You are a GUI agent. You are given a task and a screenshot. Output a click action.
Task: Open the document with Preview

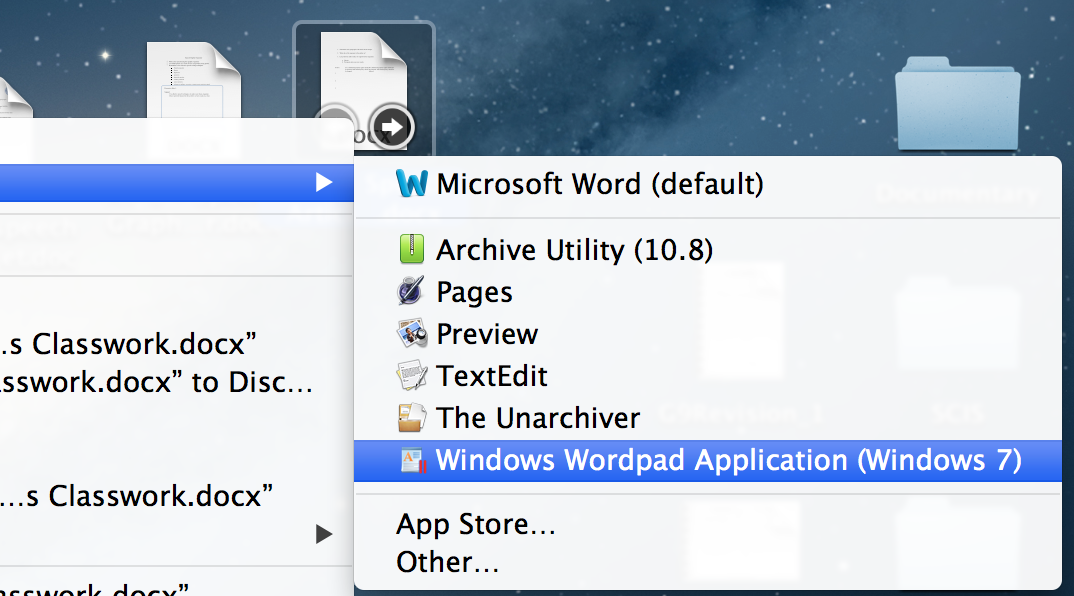708,334
